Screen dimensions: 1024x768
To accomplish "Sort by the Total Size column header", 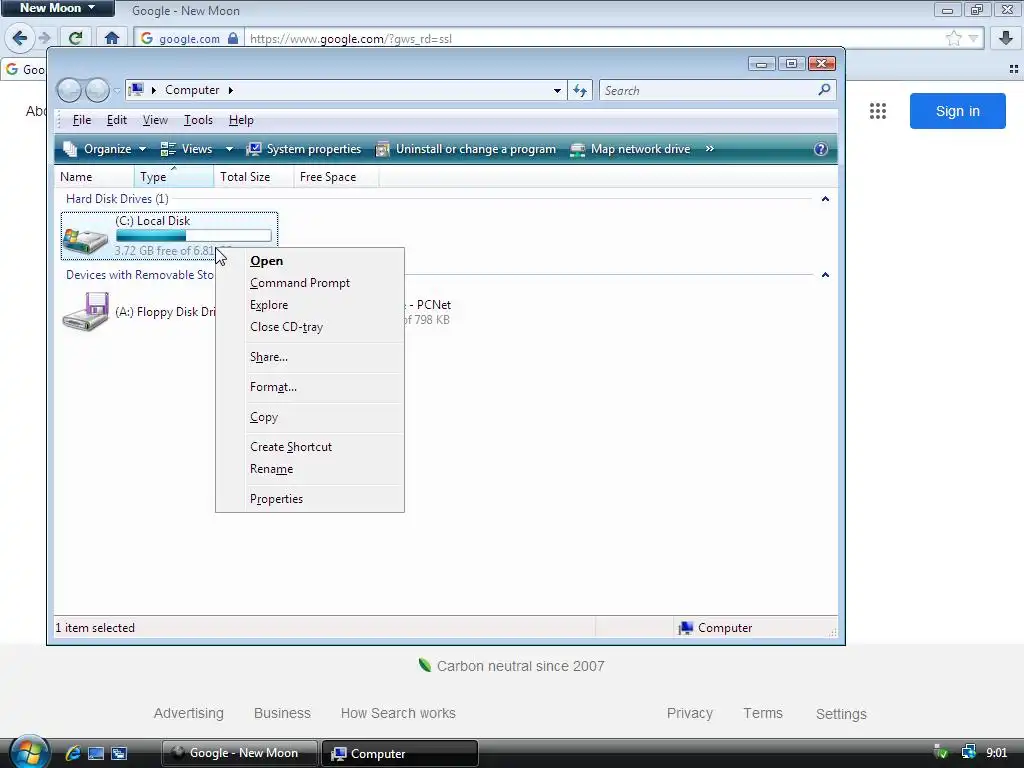I will (x=254, y=177).
